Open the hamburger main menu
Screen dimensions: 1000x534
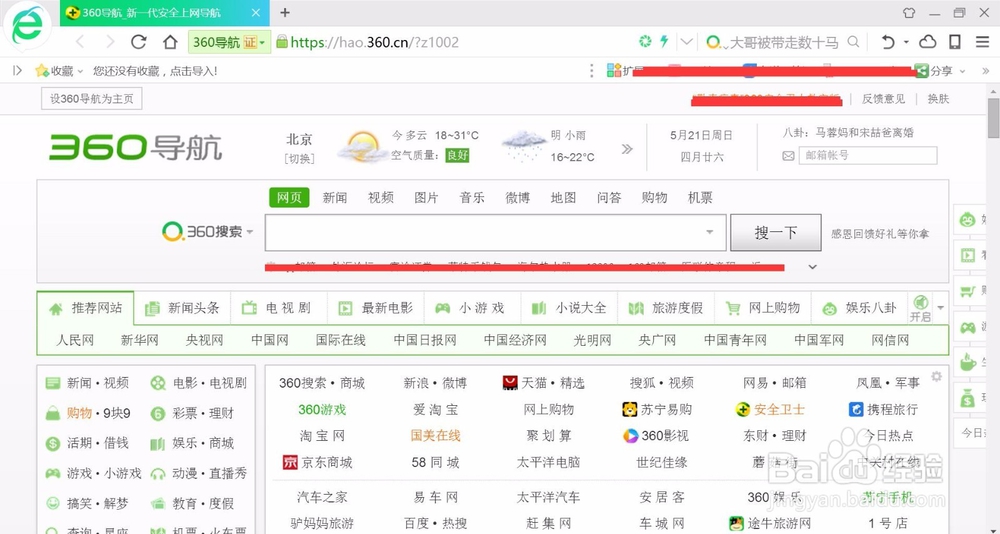tap(982, 42)
